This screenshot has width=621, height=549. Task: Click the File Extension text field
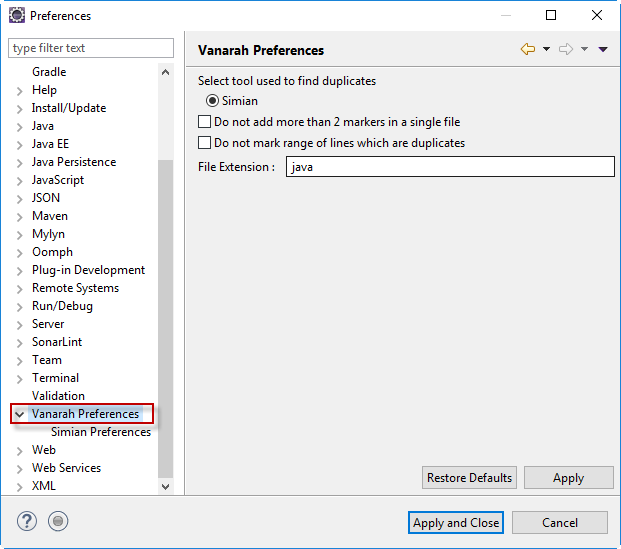coord(449,167)
